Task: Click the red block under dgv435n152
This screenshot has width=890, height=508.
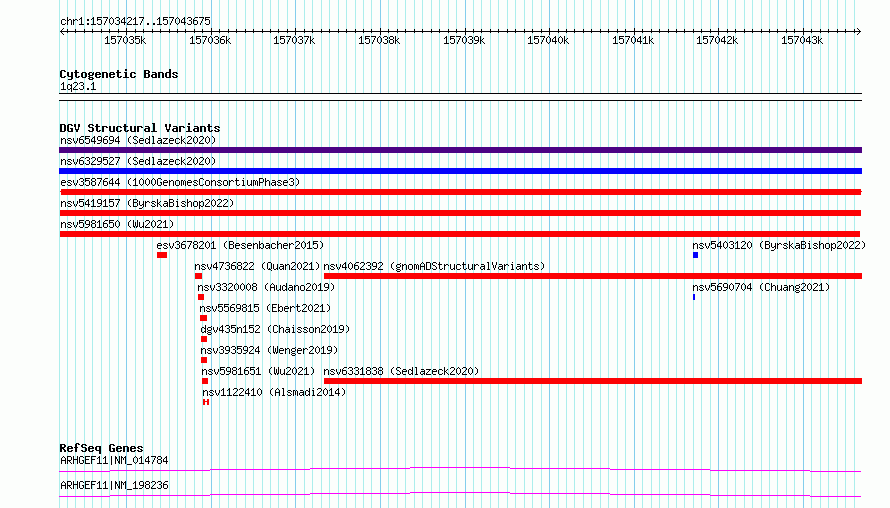Action: coord(204,339)
